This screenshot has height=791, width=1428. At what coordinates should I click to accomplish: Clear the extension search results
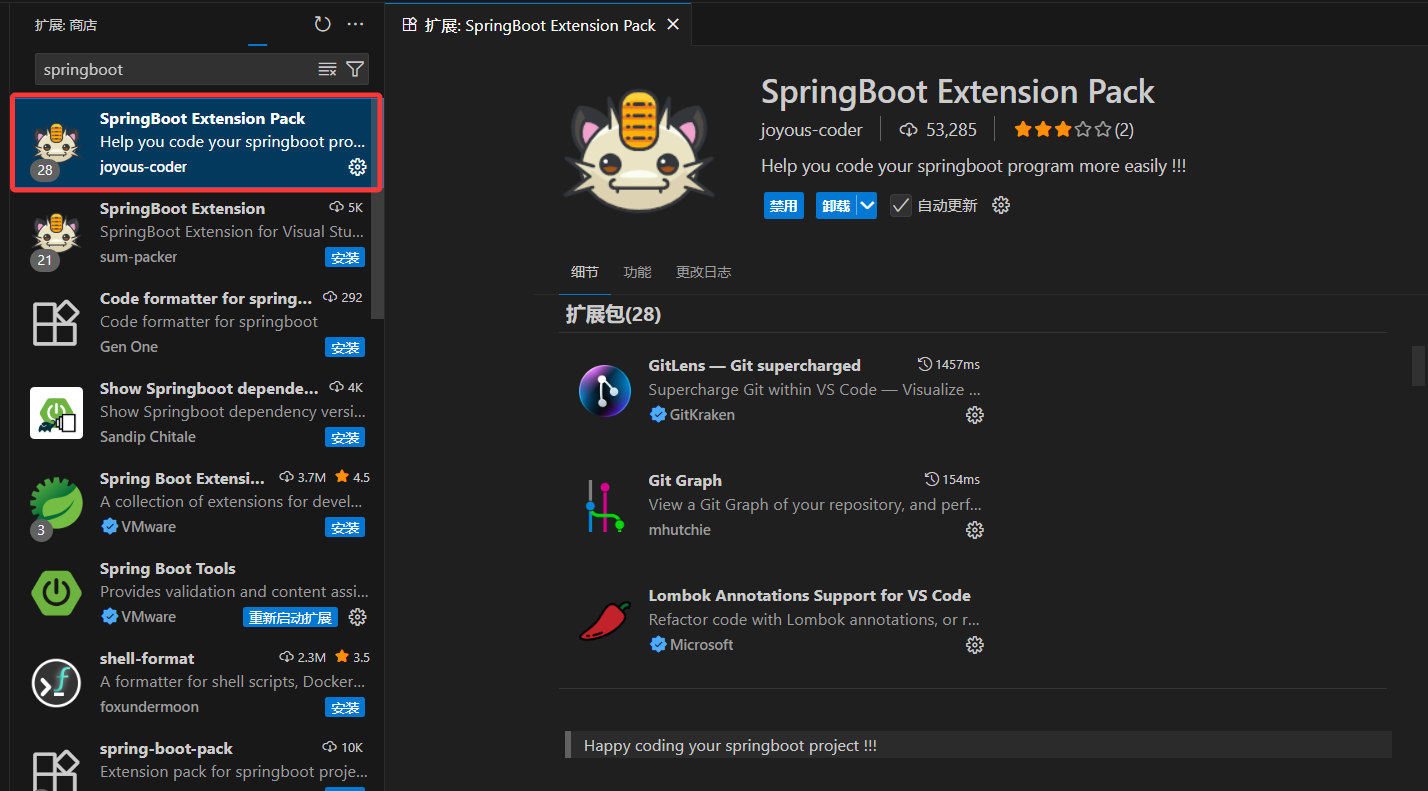[x=327, y=69]
